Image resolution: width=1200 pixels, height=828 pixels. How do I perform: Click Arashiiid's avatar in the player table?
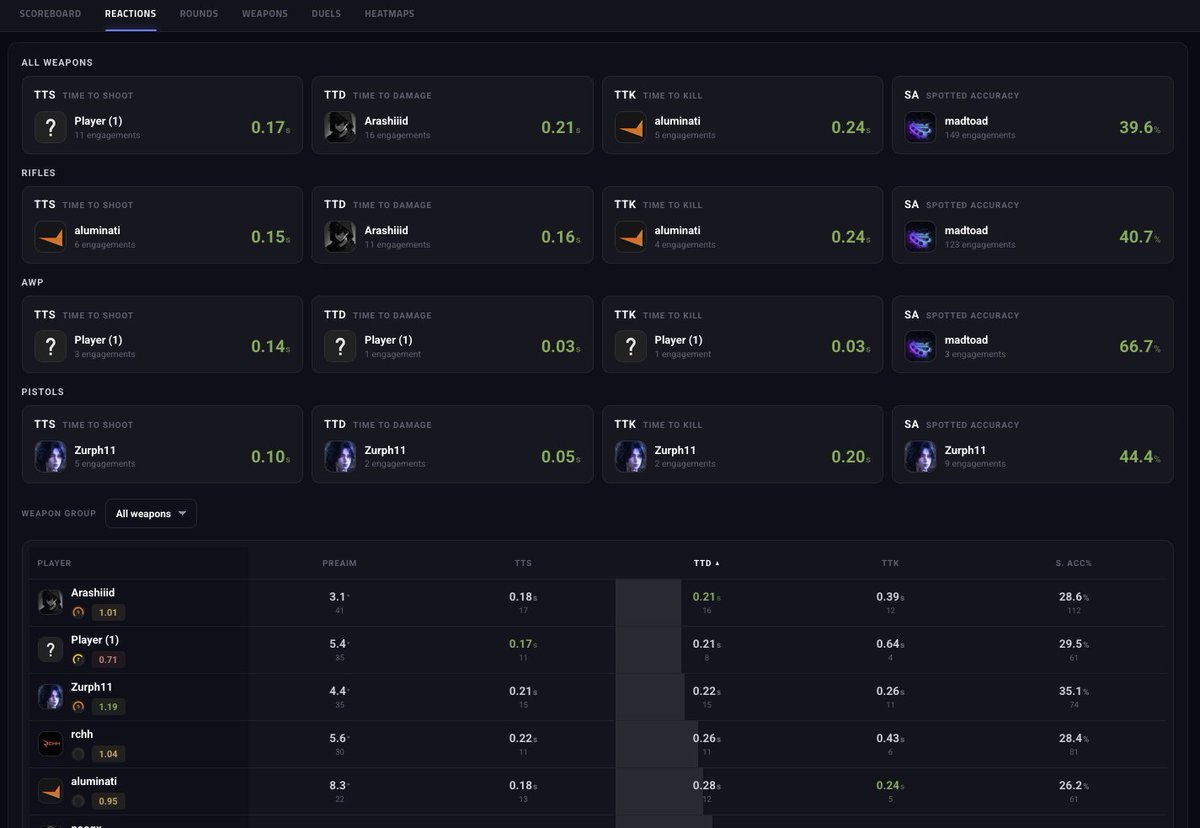(50, 602)
